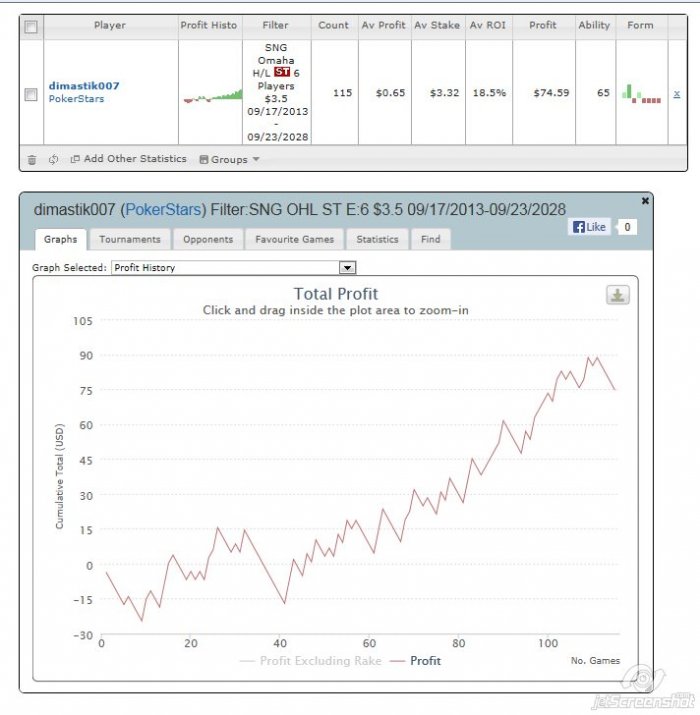Screen dimensions: 700x715
Task: Click Add Other Statistics
Action: tap(129, 159)
